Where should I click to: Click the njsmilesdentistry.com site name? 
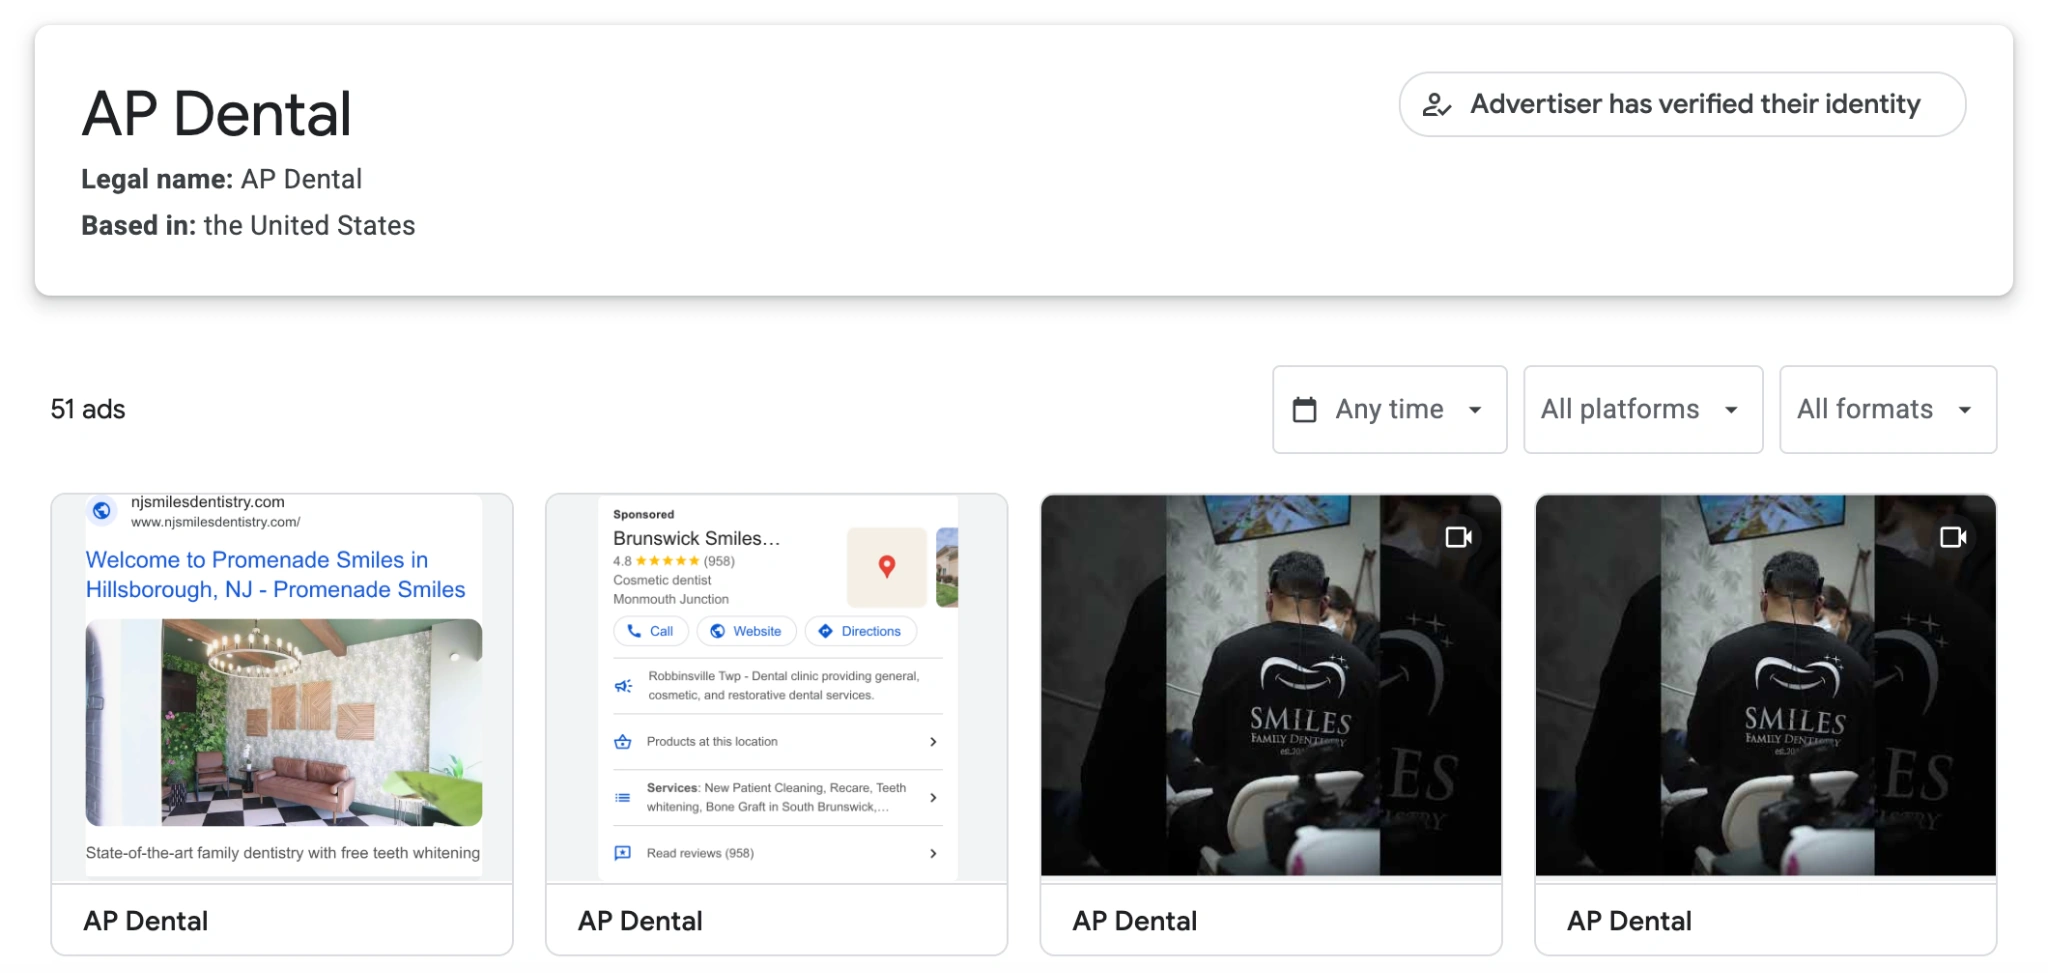click(x=208, y=502)
